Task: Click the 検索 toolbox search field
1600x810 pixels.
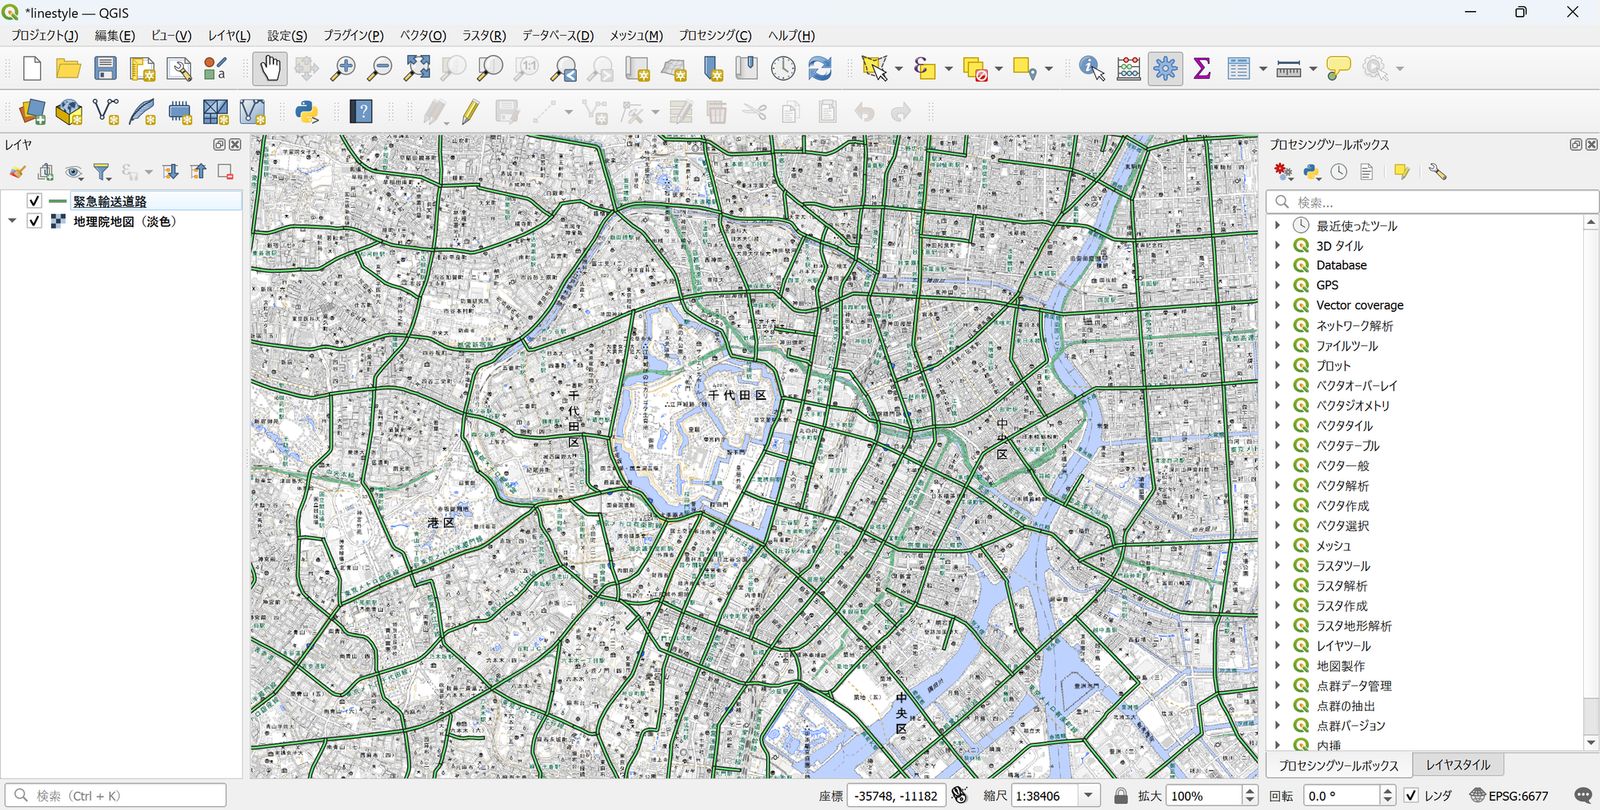Action: click(1432, 202)
